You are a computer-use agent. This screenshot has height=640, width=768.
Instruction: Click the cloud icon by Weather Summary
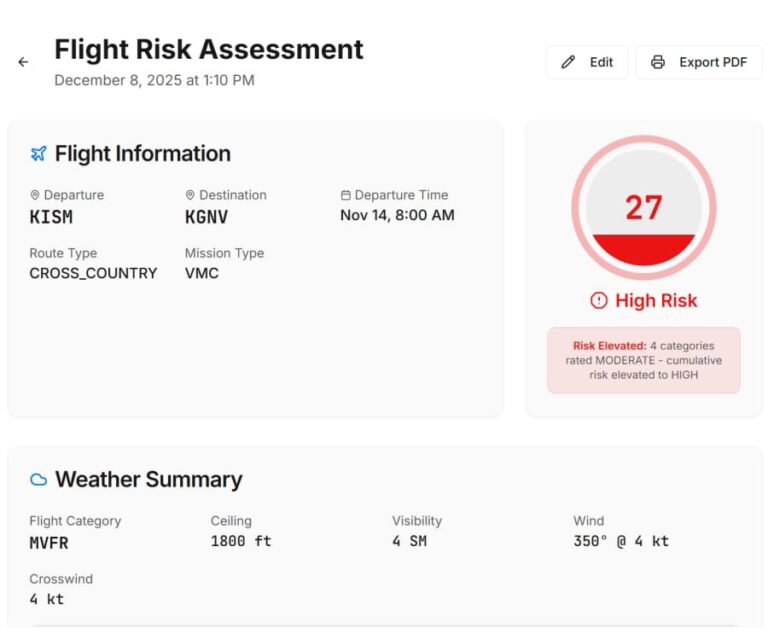pos(39,480)
